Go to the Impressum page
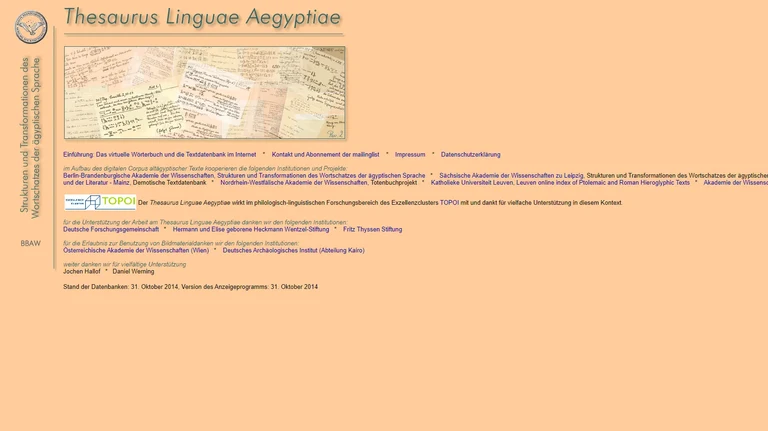This screenshot has height=431, width=768. [x=410, y=155]
